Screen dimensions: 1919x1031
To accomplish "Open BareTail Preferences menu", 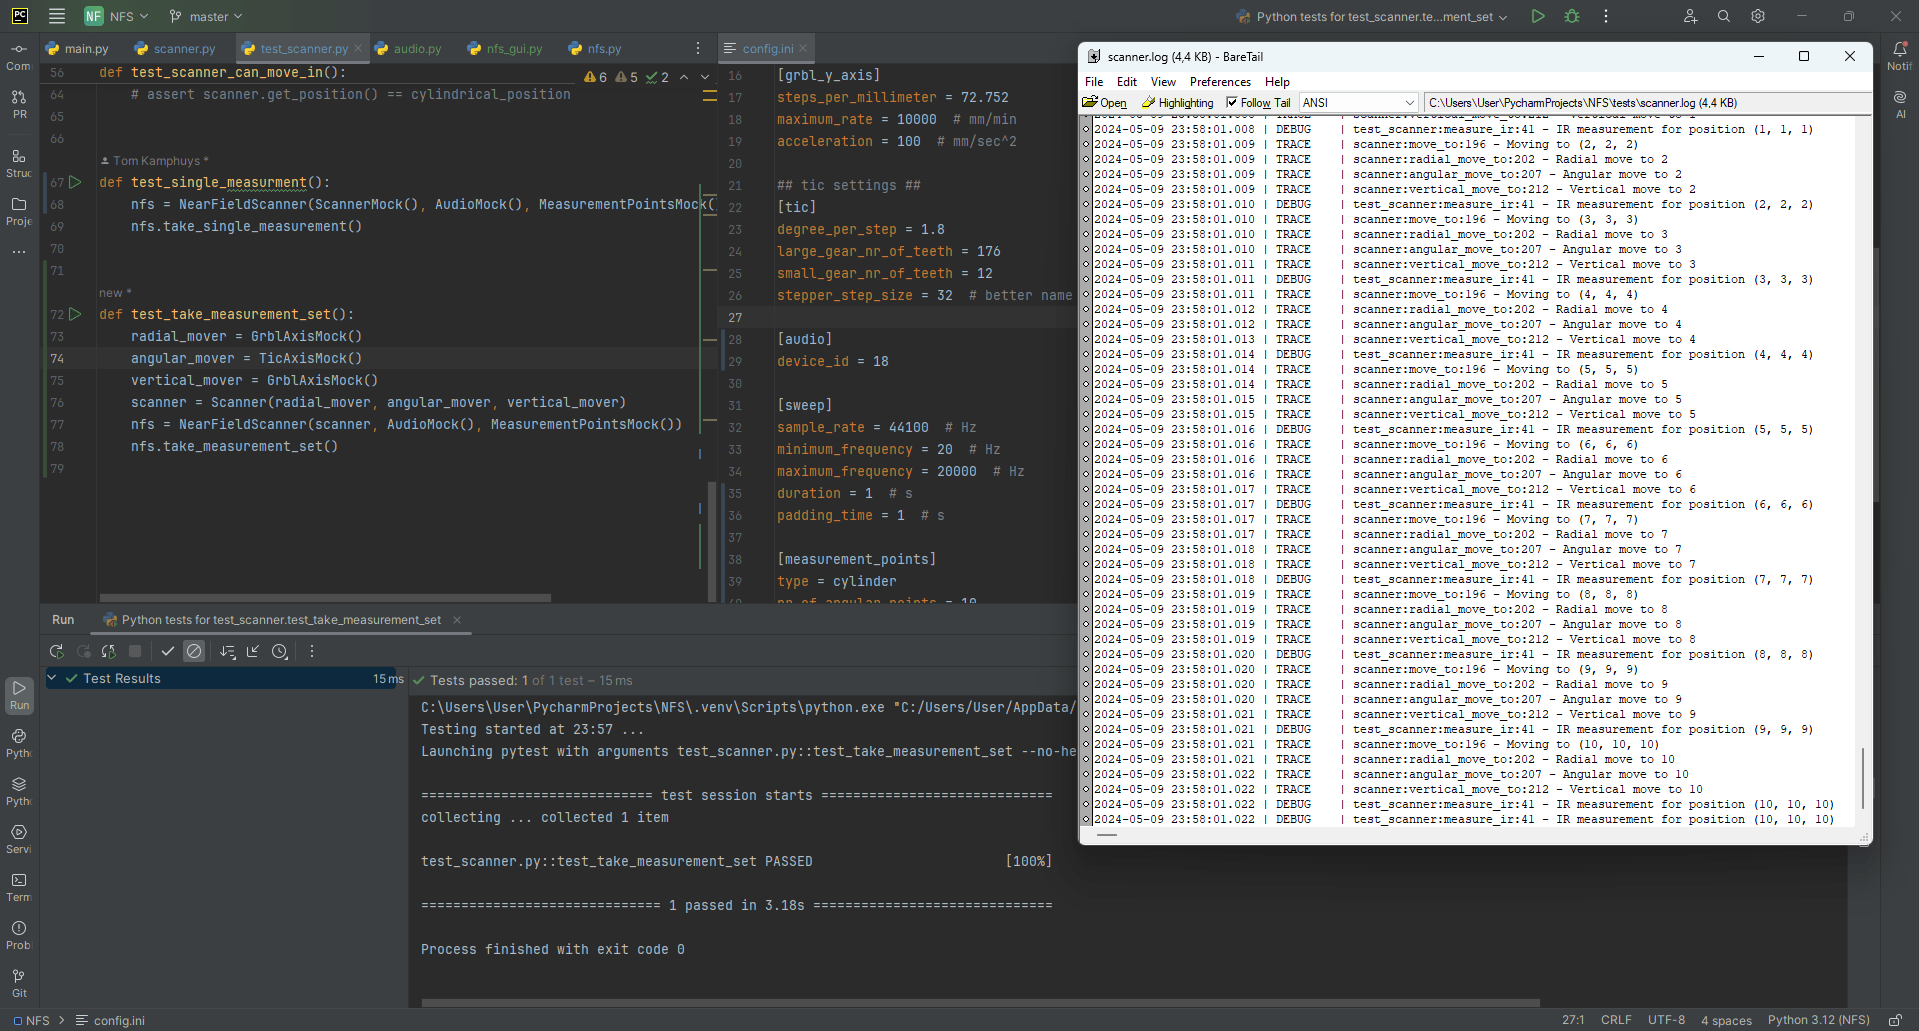I will 1220,82.
